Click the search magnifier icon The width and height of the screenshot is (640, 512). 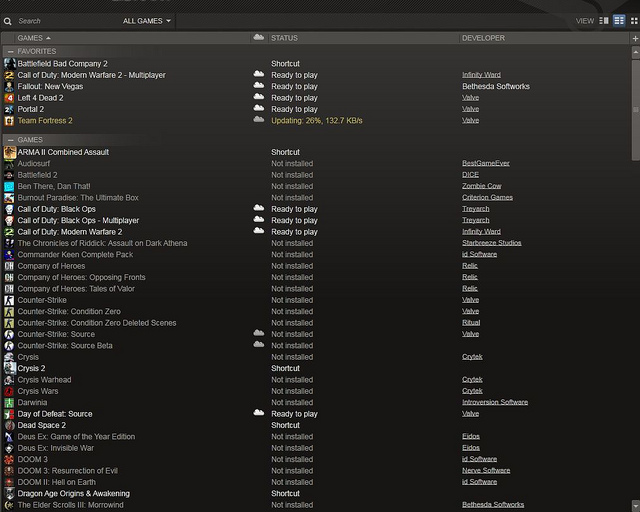coord(7,21)
